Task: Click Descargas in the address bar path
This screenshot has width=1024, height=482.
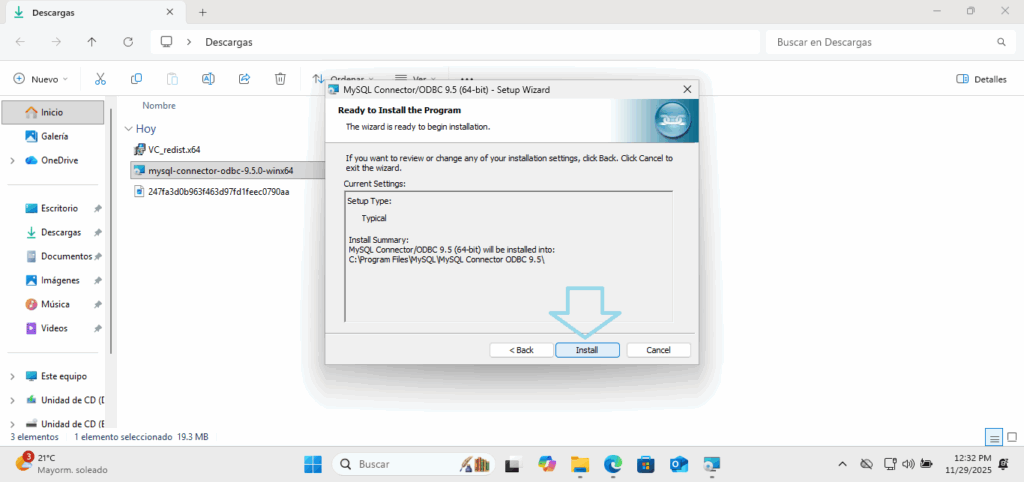Action: pyautogui.click(x=229, y=42)
